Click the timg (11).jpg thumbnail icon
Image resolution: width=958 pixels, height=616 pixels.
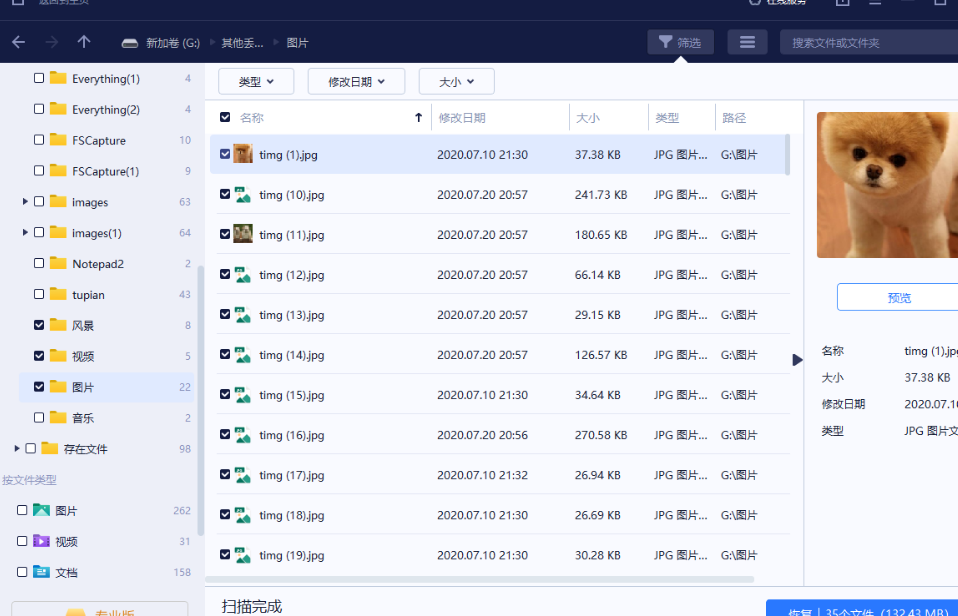(242, 235)
